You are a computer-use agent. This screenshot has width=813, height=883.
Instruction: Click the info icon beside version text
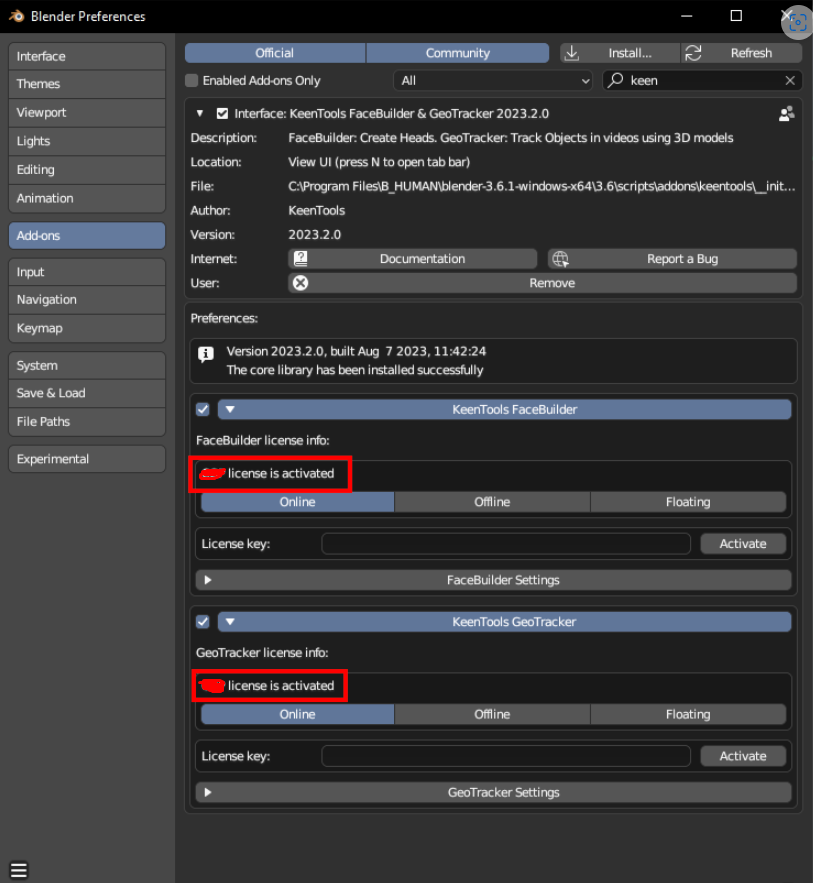click(x=206, y=354)
